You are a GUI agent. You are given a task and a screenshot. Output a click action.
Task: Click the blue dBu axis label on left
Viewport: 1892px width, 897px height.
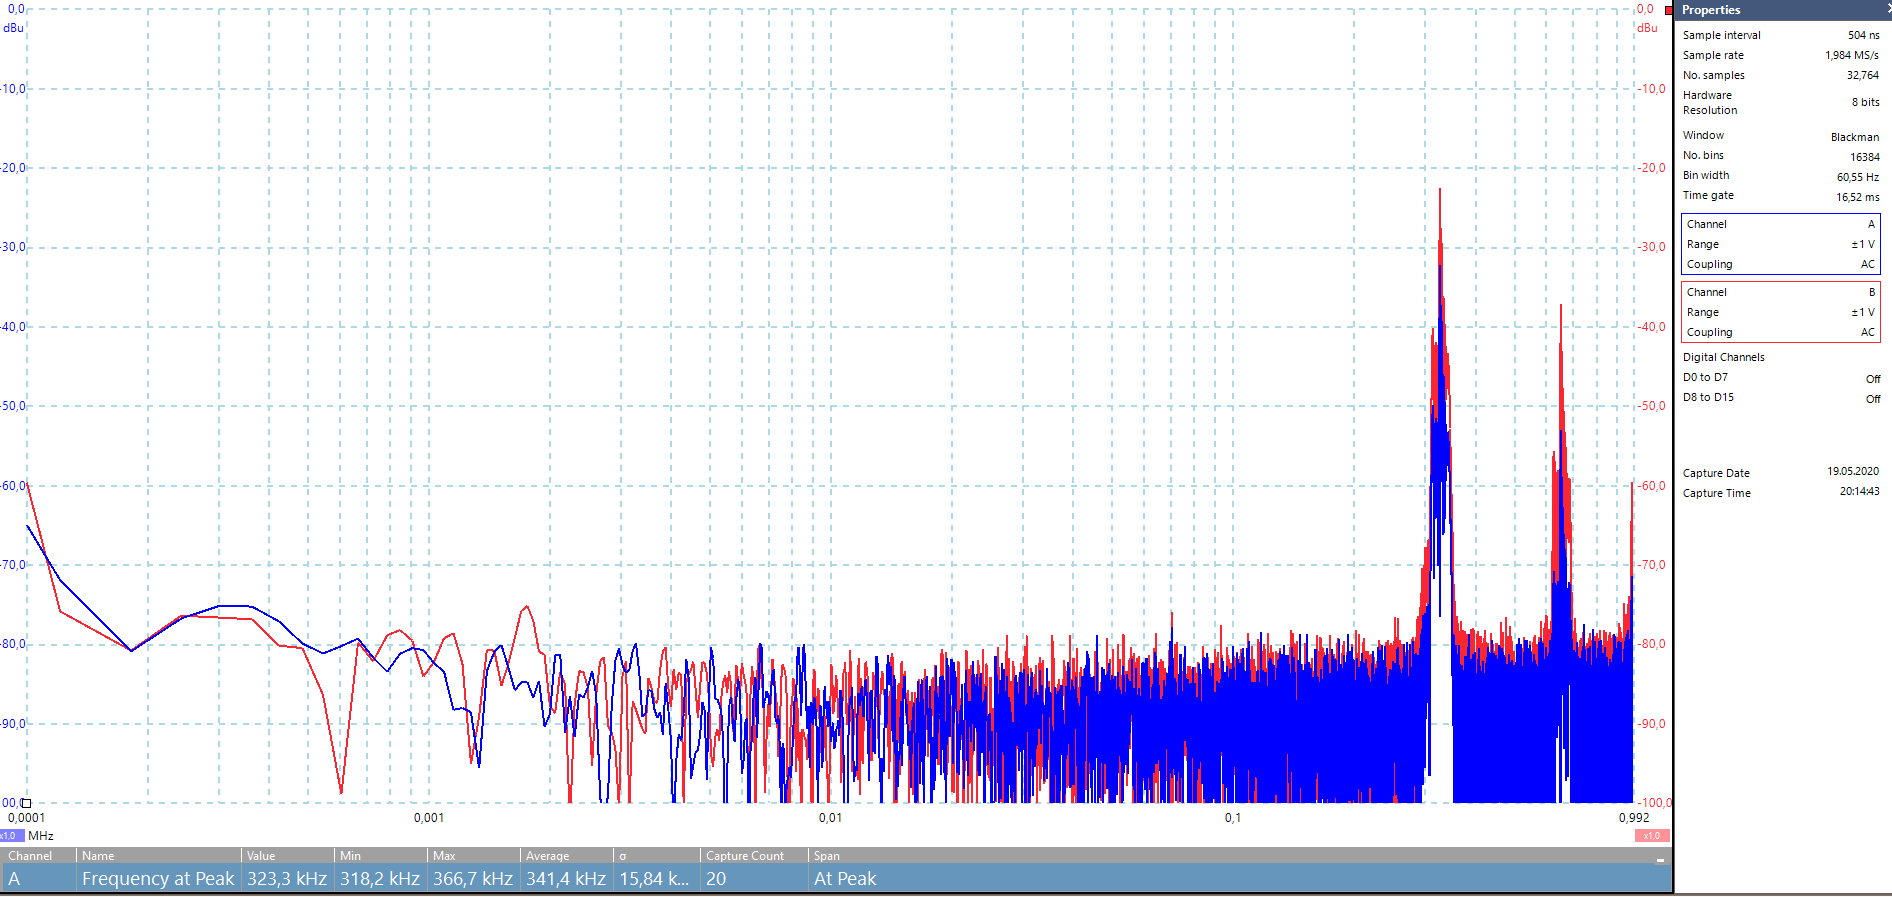click(x=13, y=28)
